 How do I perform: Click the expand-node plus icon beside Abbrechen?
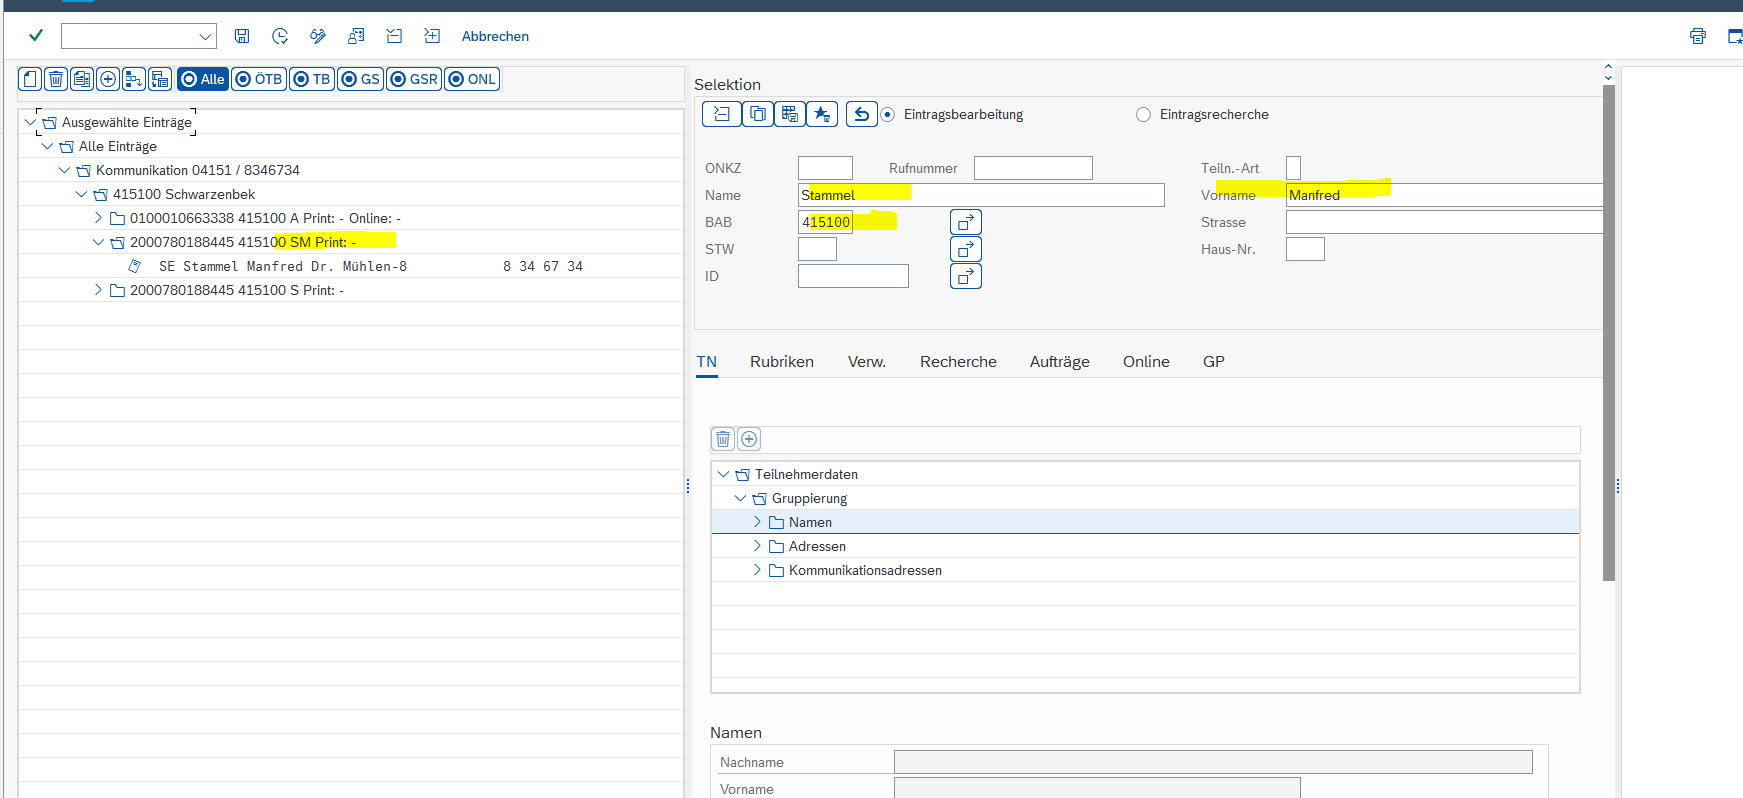(432, 36)
